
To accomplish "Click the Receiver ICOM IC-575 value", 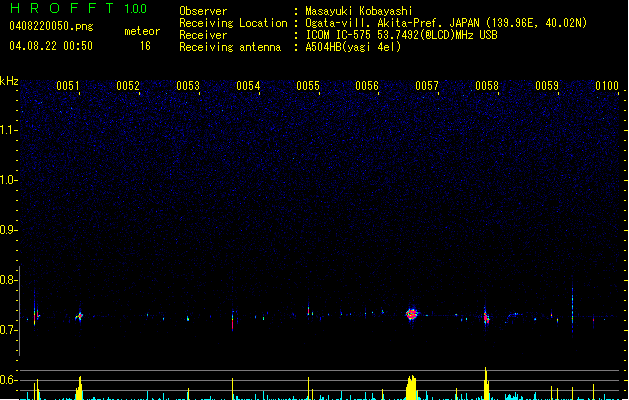I will [x=401, y=35].
